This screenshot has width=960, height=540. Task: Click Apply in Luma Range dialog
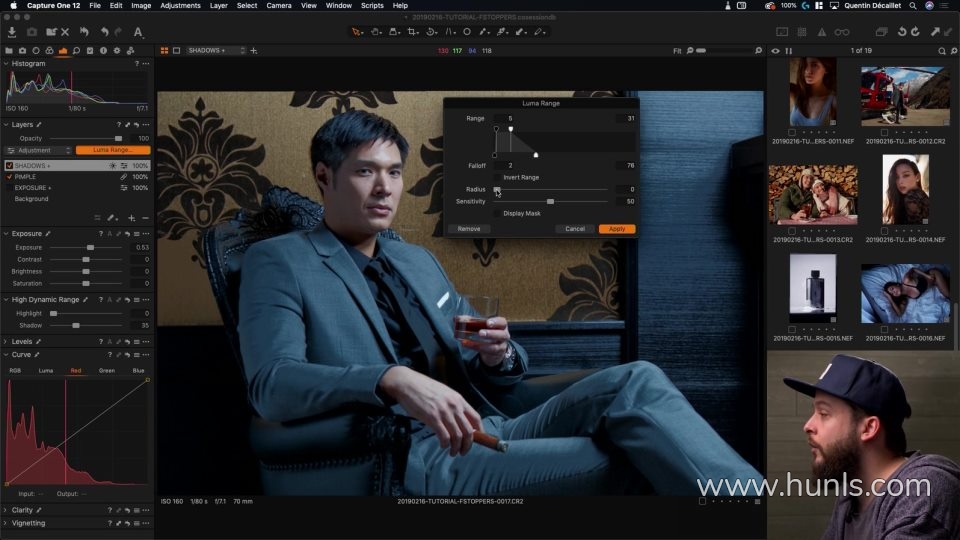coord(617,229)
